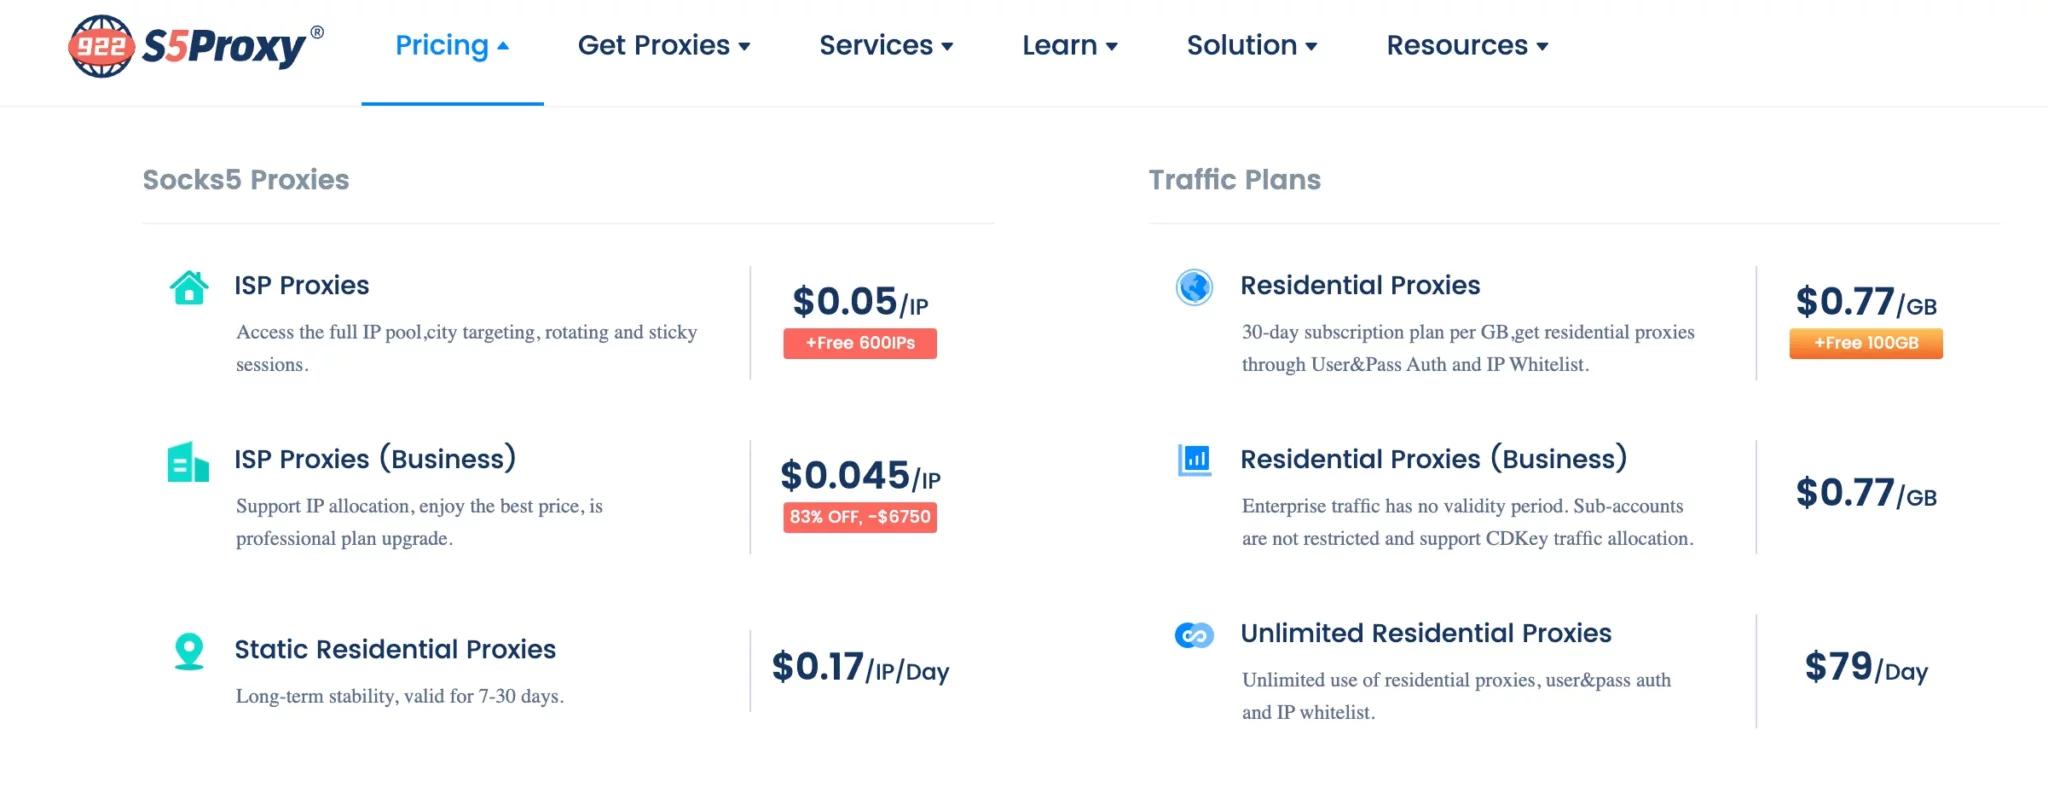2048x805 pixels.
Task: Click the 83% OFF, -$6750 badge
Action: click(860, 517)
